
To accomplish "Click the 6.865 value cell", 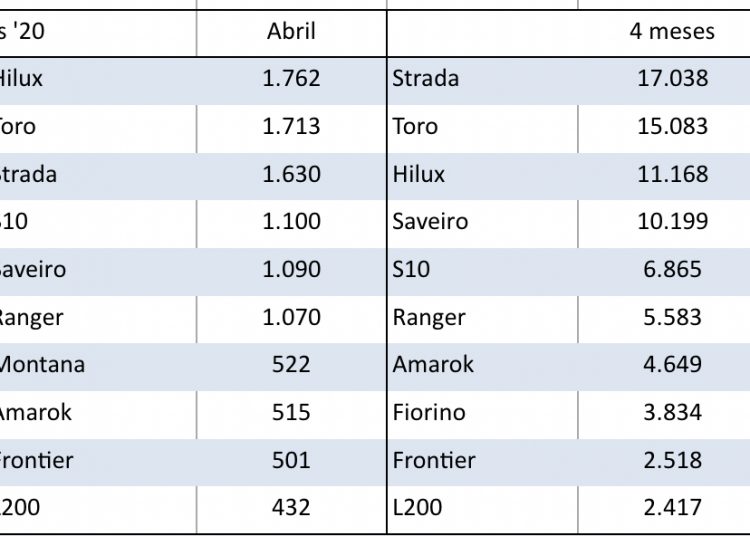I will point(672,269).
